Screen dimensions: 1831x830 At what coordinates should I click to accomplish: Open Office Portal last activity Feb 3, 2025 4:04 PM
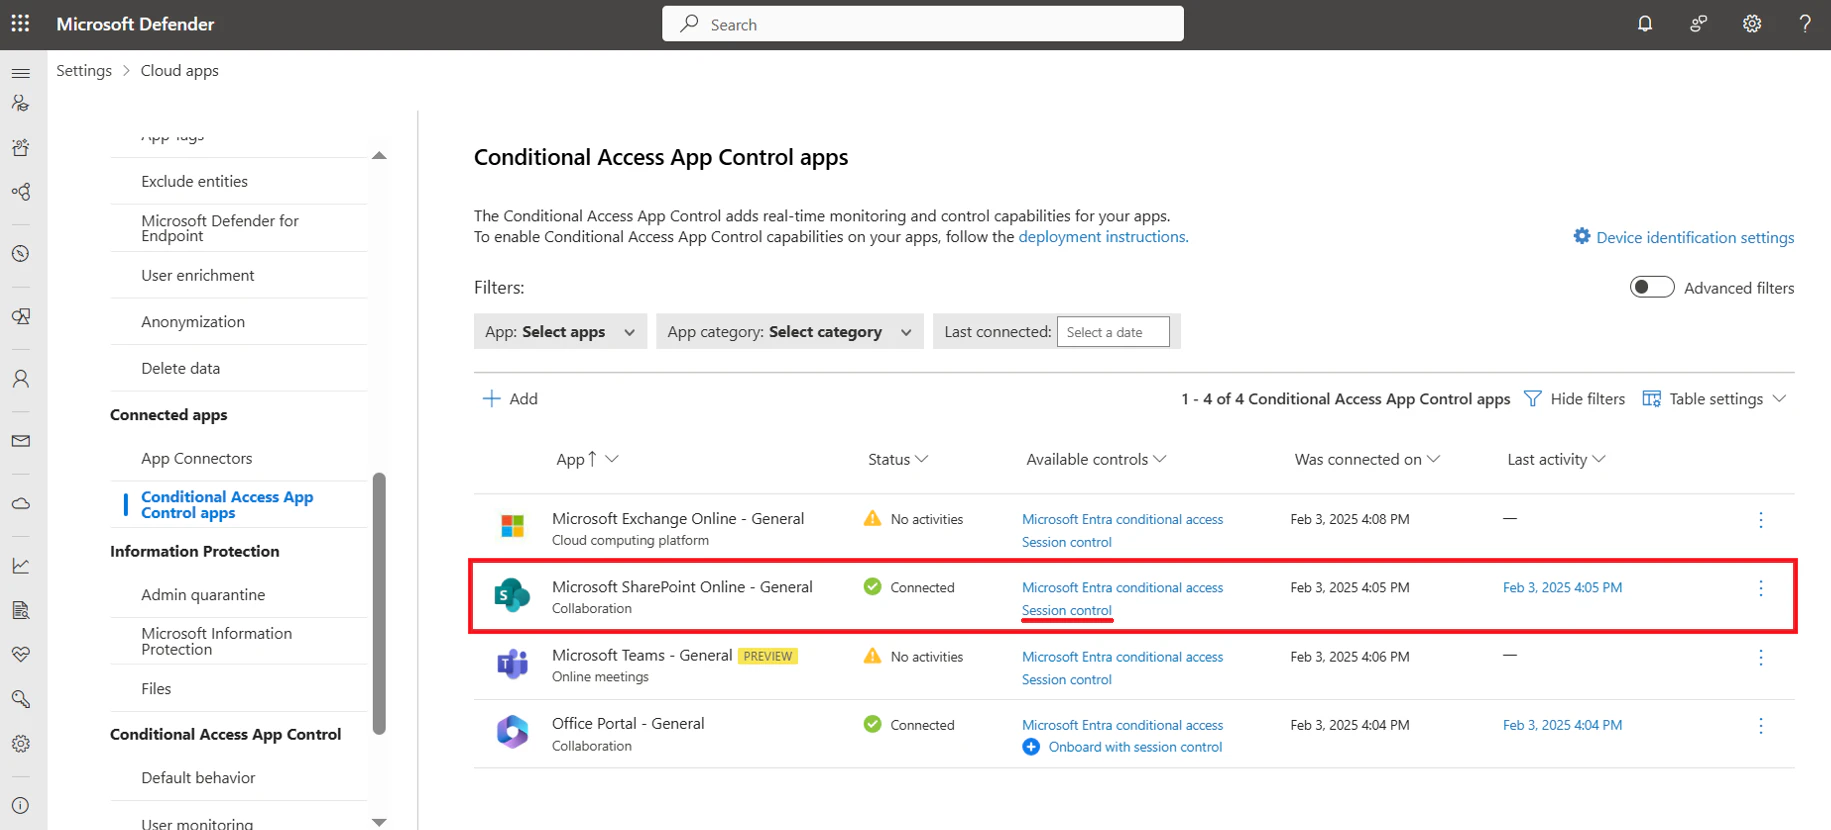pos(1562,725)
